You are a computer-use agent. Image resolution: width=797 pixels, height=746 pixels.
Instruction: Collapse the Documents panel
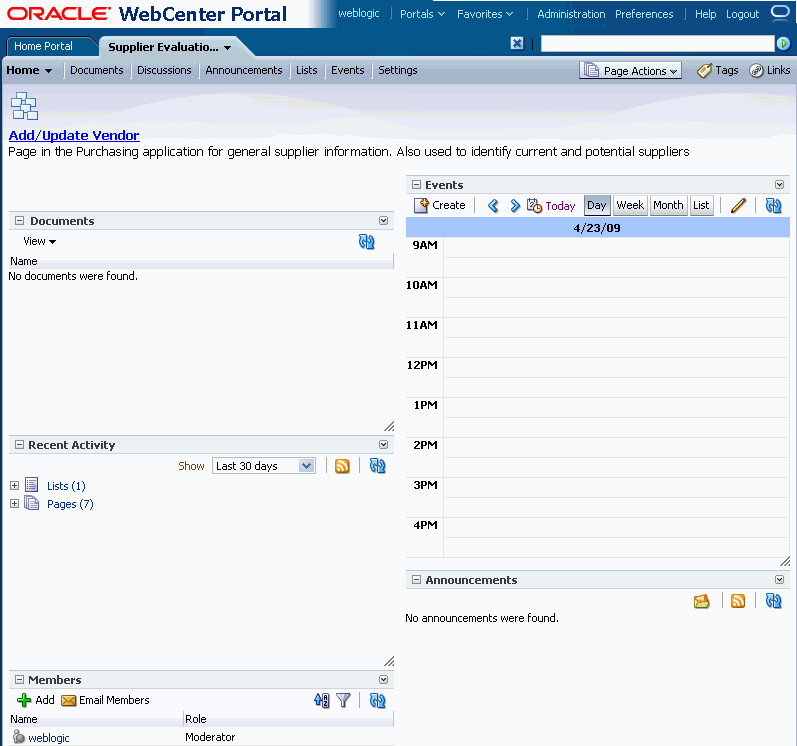tap(19, 221)
